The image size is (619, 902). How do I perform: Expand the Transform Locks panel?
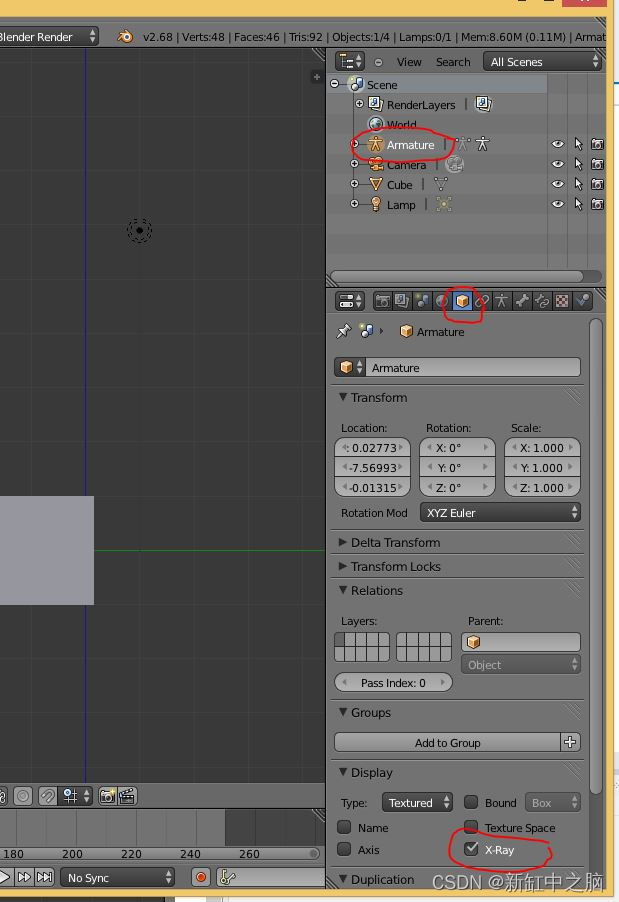(343, 566)
